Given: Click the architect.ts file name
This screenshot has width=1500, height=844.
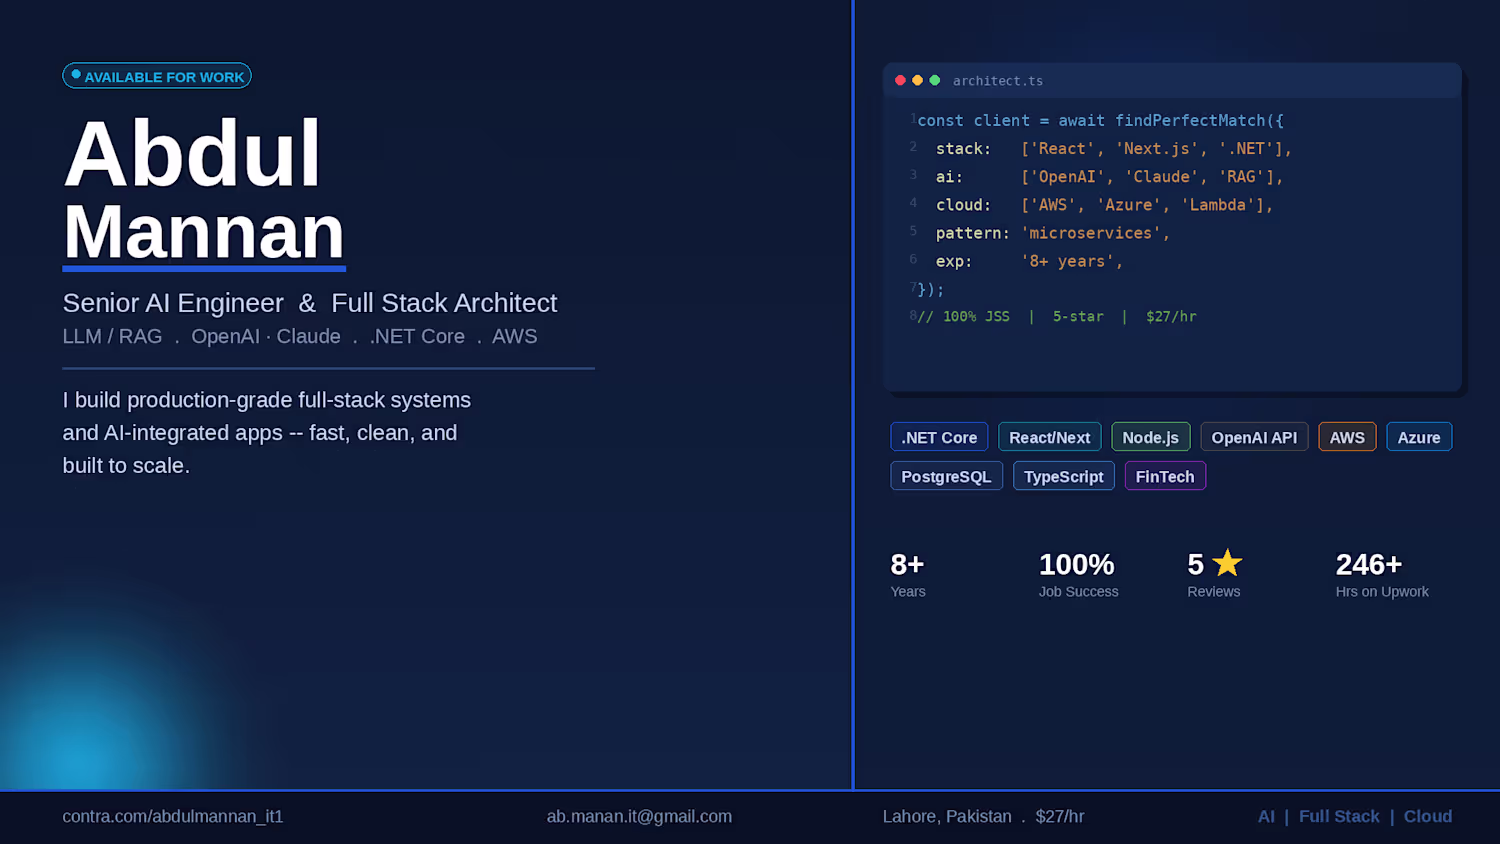Looking at the screenshot, I should [x=998, y=81].
